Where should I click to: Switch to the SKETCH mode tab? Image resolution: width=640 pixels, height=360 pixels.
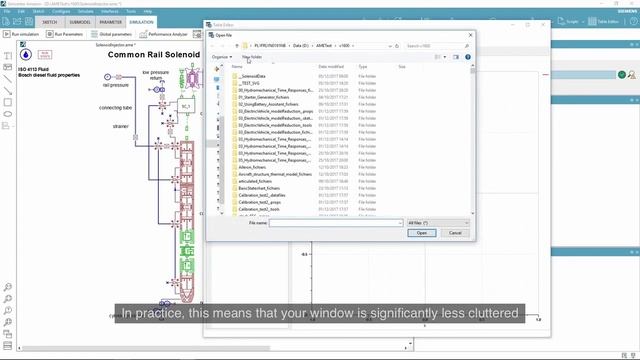50,22
